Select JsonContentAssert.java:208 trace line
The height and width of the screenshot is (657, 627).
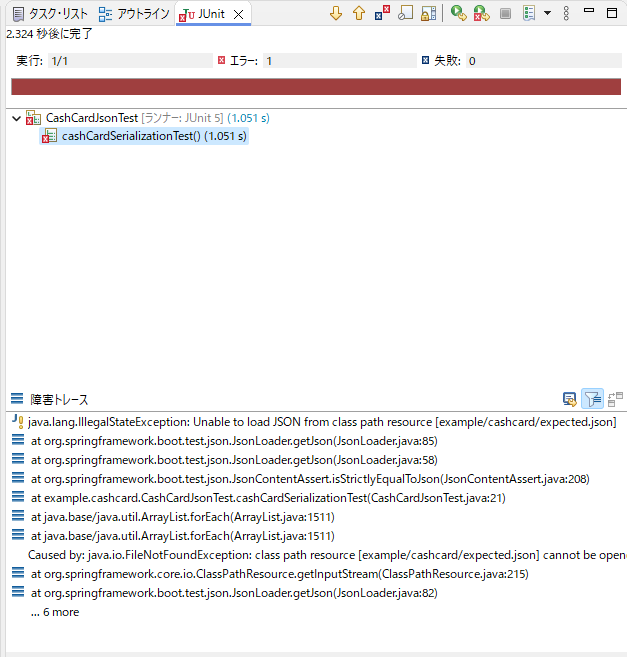(310, 479)
